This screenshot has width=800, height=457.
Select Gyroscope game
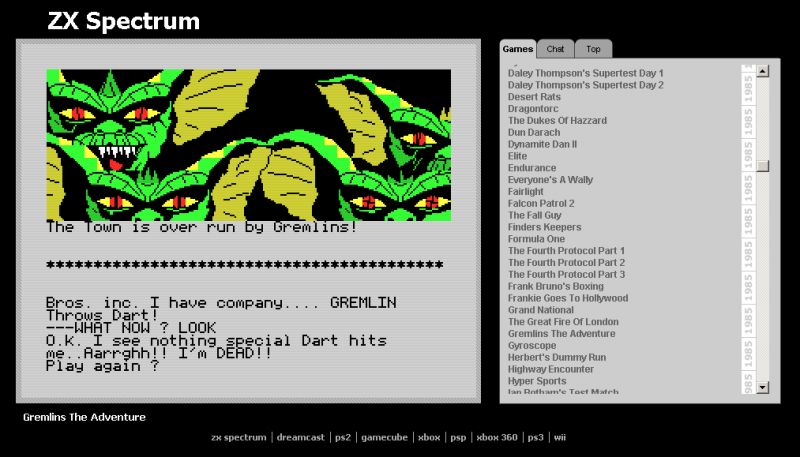pyautogui.click(x=532, y=345)
